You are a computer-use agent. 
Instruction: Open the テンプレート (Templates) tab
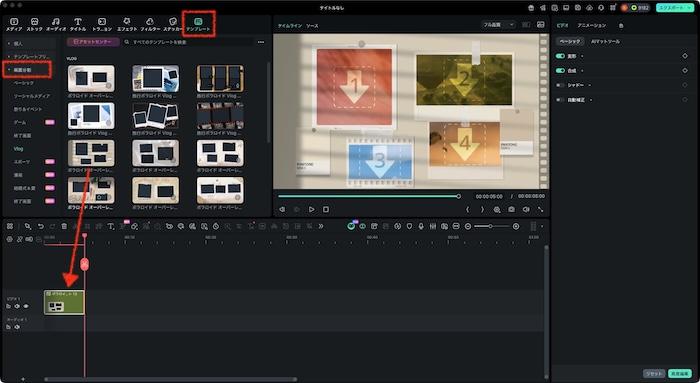pyautogui.click(x=198, y=24)
